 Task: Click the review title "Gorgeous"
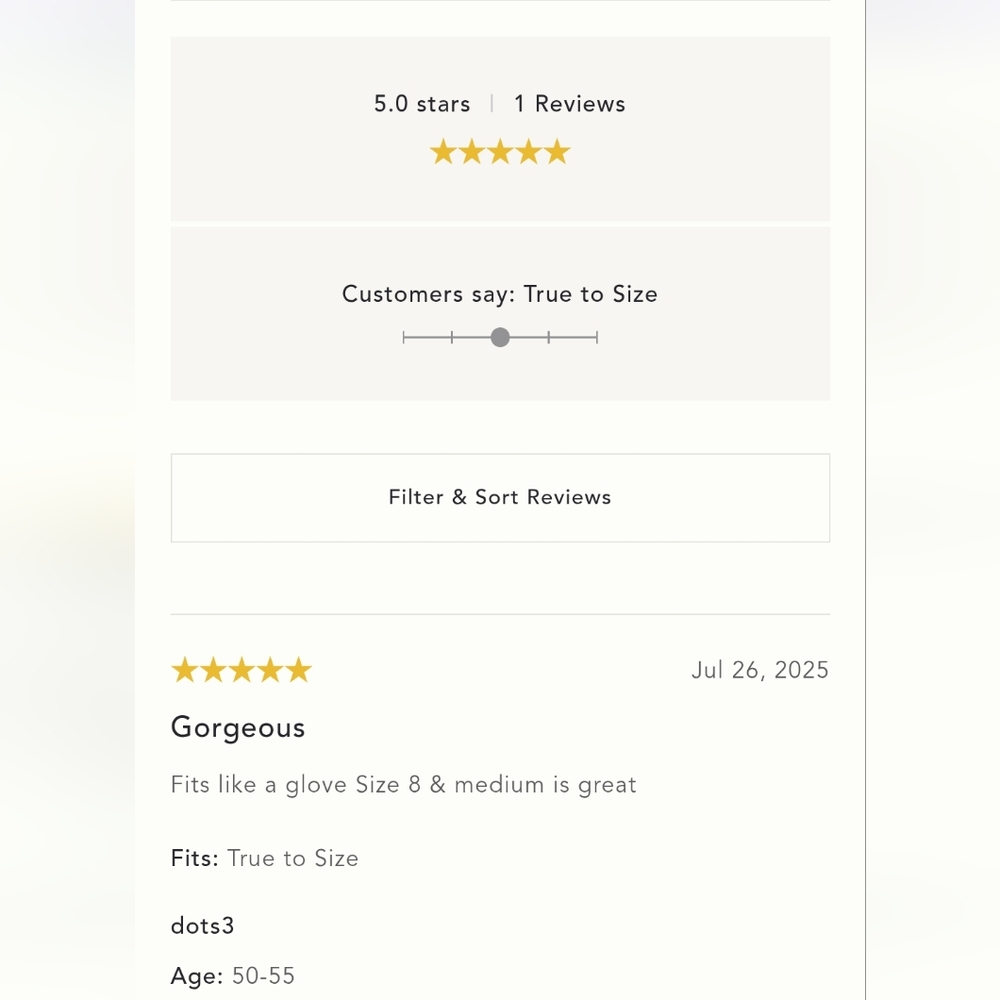[x=238, y=727]
